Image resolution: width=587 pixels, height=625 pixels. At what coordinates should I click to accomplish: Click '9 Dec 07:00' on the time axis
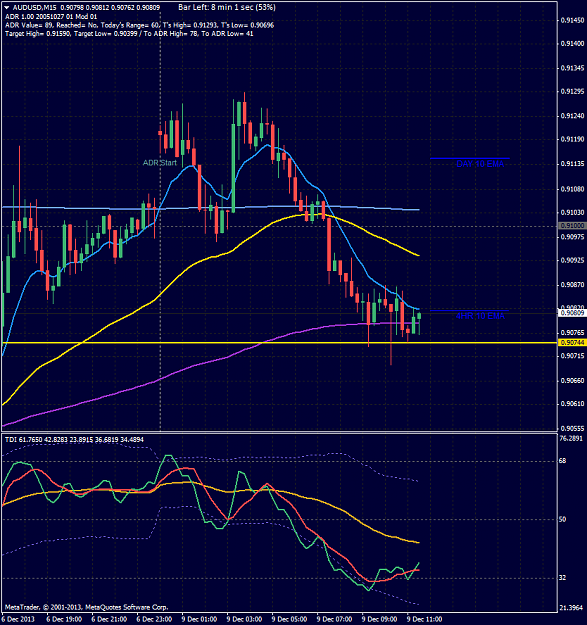tap(335, 619)
